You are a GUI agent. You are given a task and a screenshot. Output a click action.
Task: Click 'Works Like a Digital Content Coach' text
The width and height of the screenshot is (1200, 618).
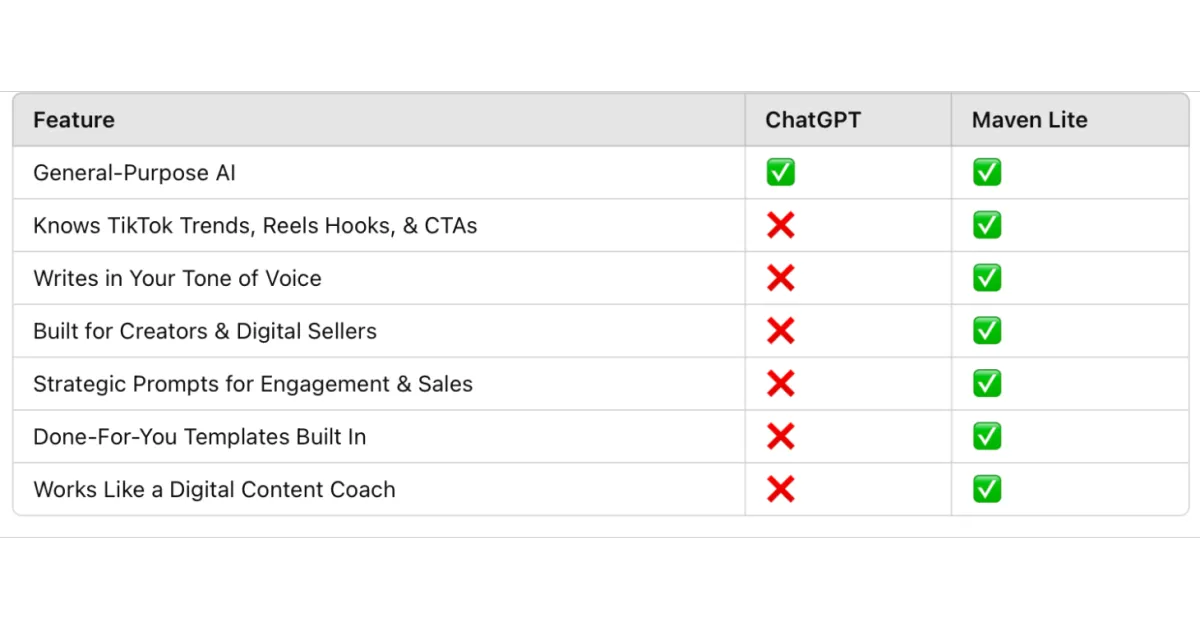(214, 490)
